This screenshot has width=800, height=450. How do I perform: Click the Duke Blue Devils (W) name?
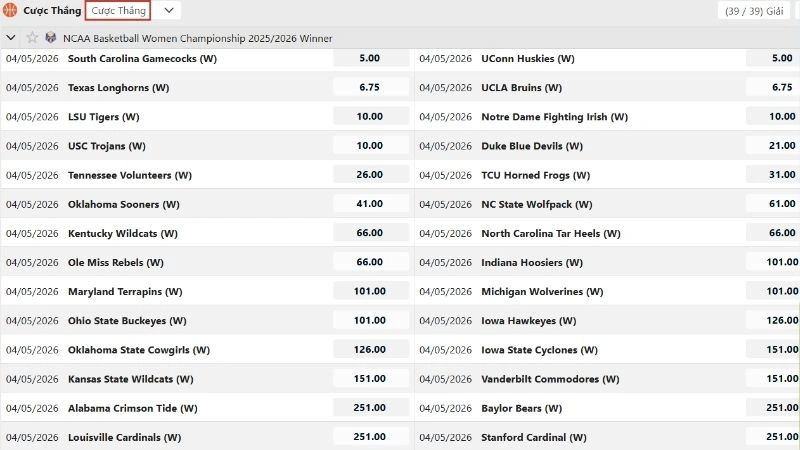[532, 146]
